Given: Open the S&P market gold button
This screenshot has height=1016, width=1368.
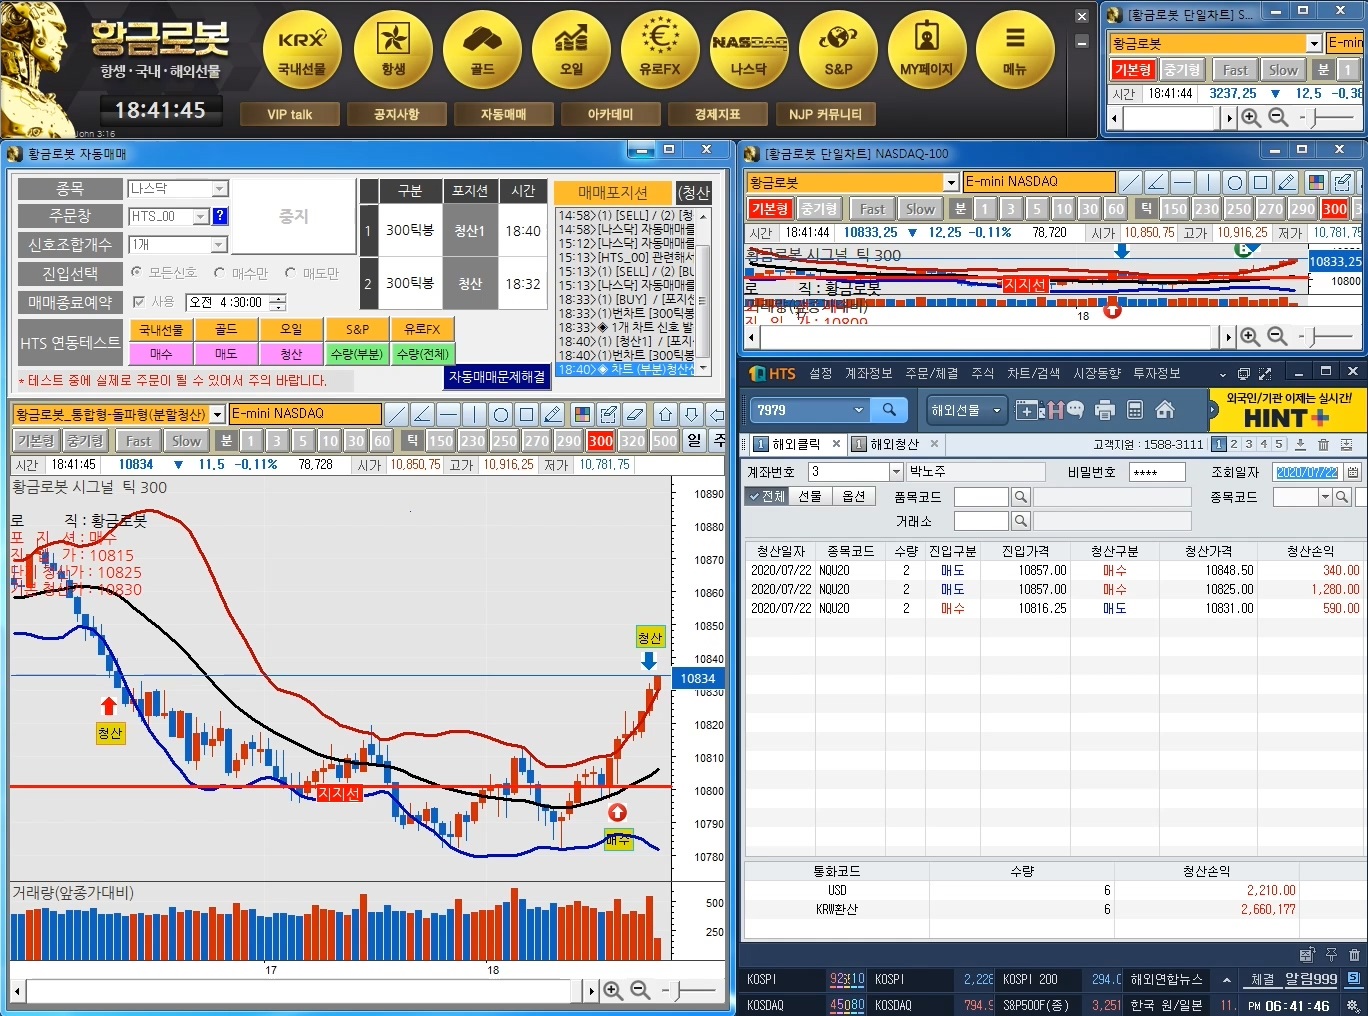Looking at the screenshot, I should [838, 50].
